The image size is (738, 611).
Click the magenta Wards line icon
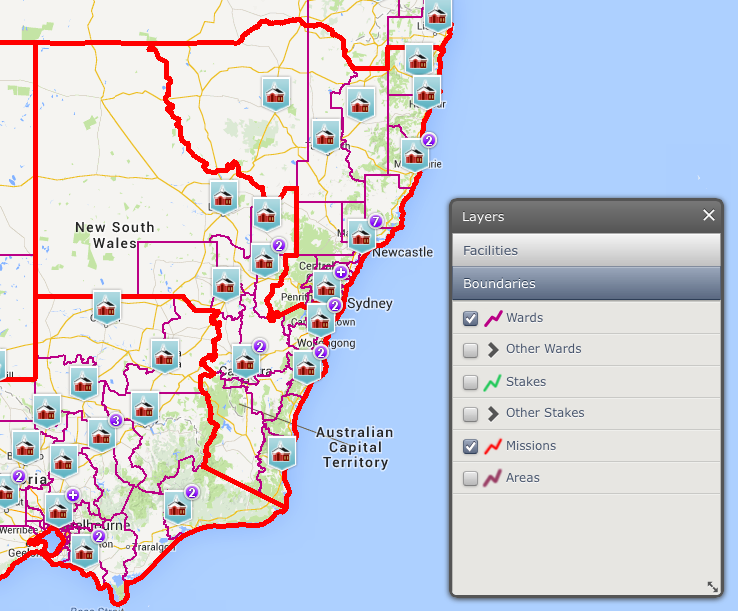[493, 318]
